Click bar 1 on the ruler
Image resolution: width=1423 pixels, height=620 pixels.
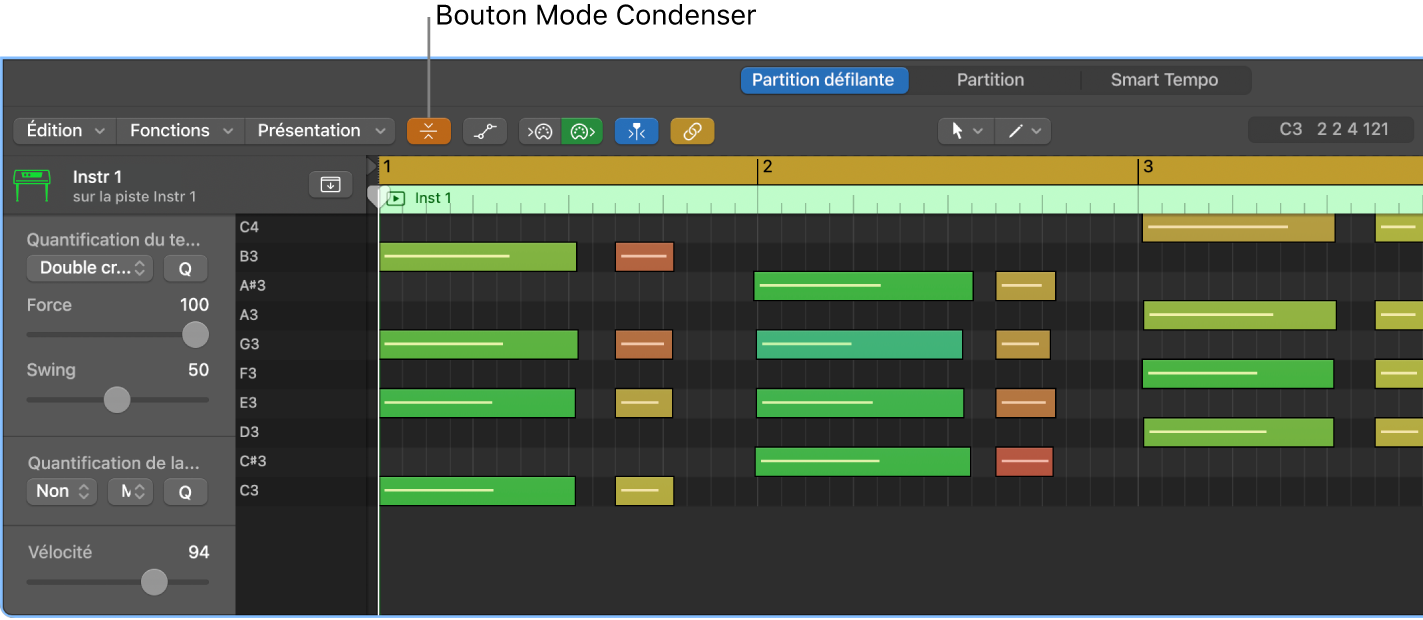pos(387,166)
